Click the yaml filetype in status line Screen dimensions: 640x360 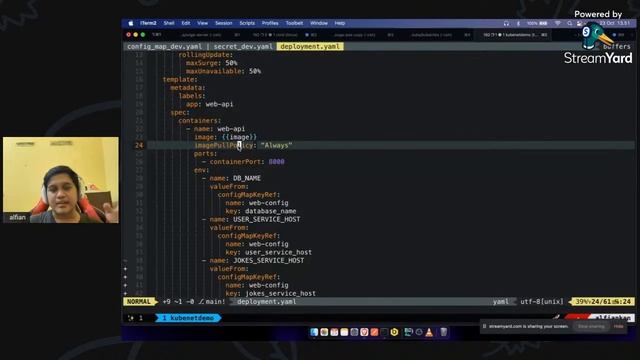click(x=501, y=302)
